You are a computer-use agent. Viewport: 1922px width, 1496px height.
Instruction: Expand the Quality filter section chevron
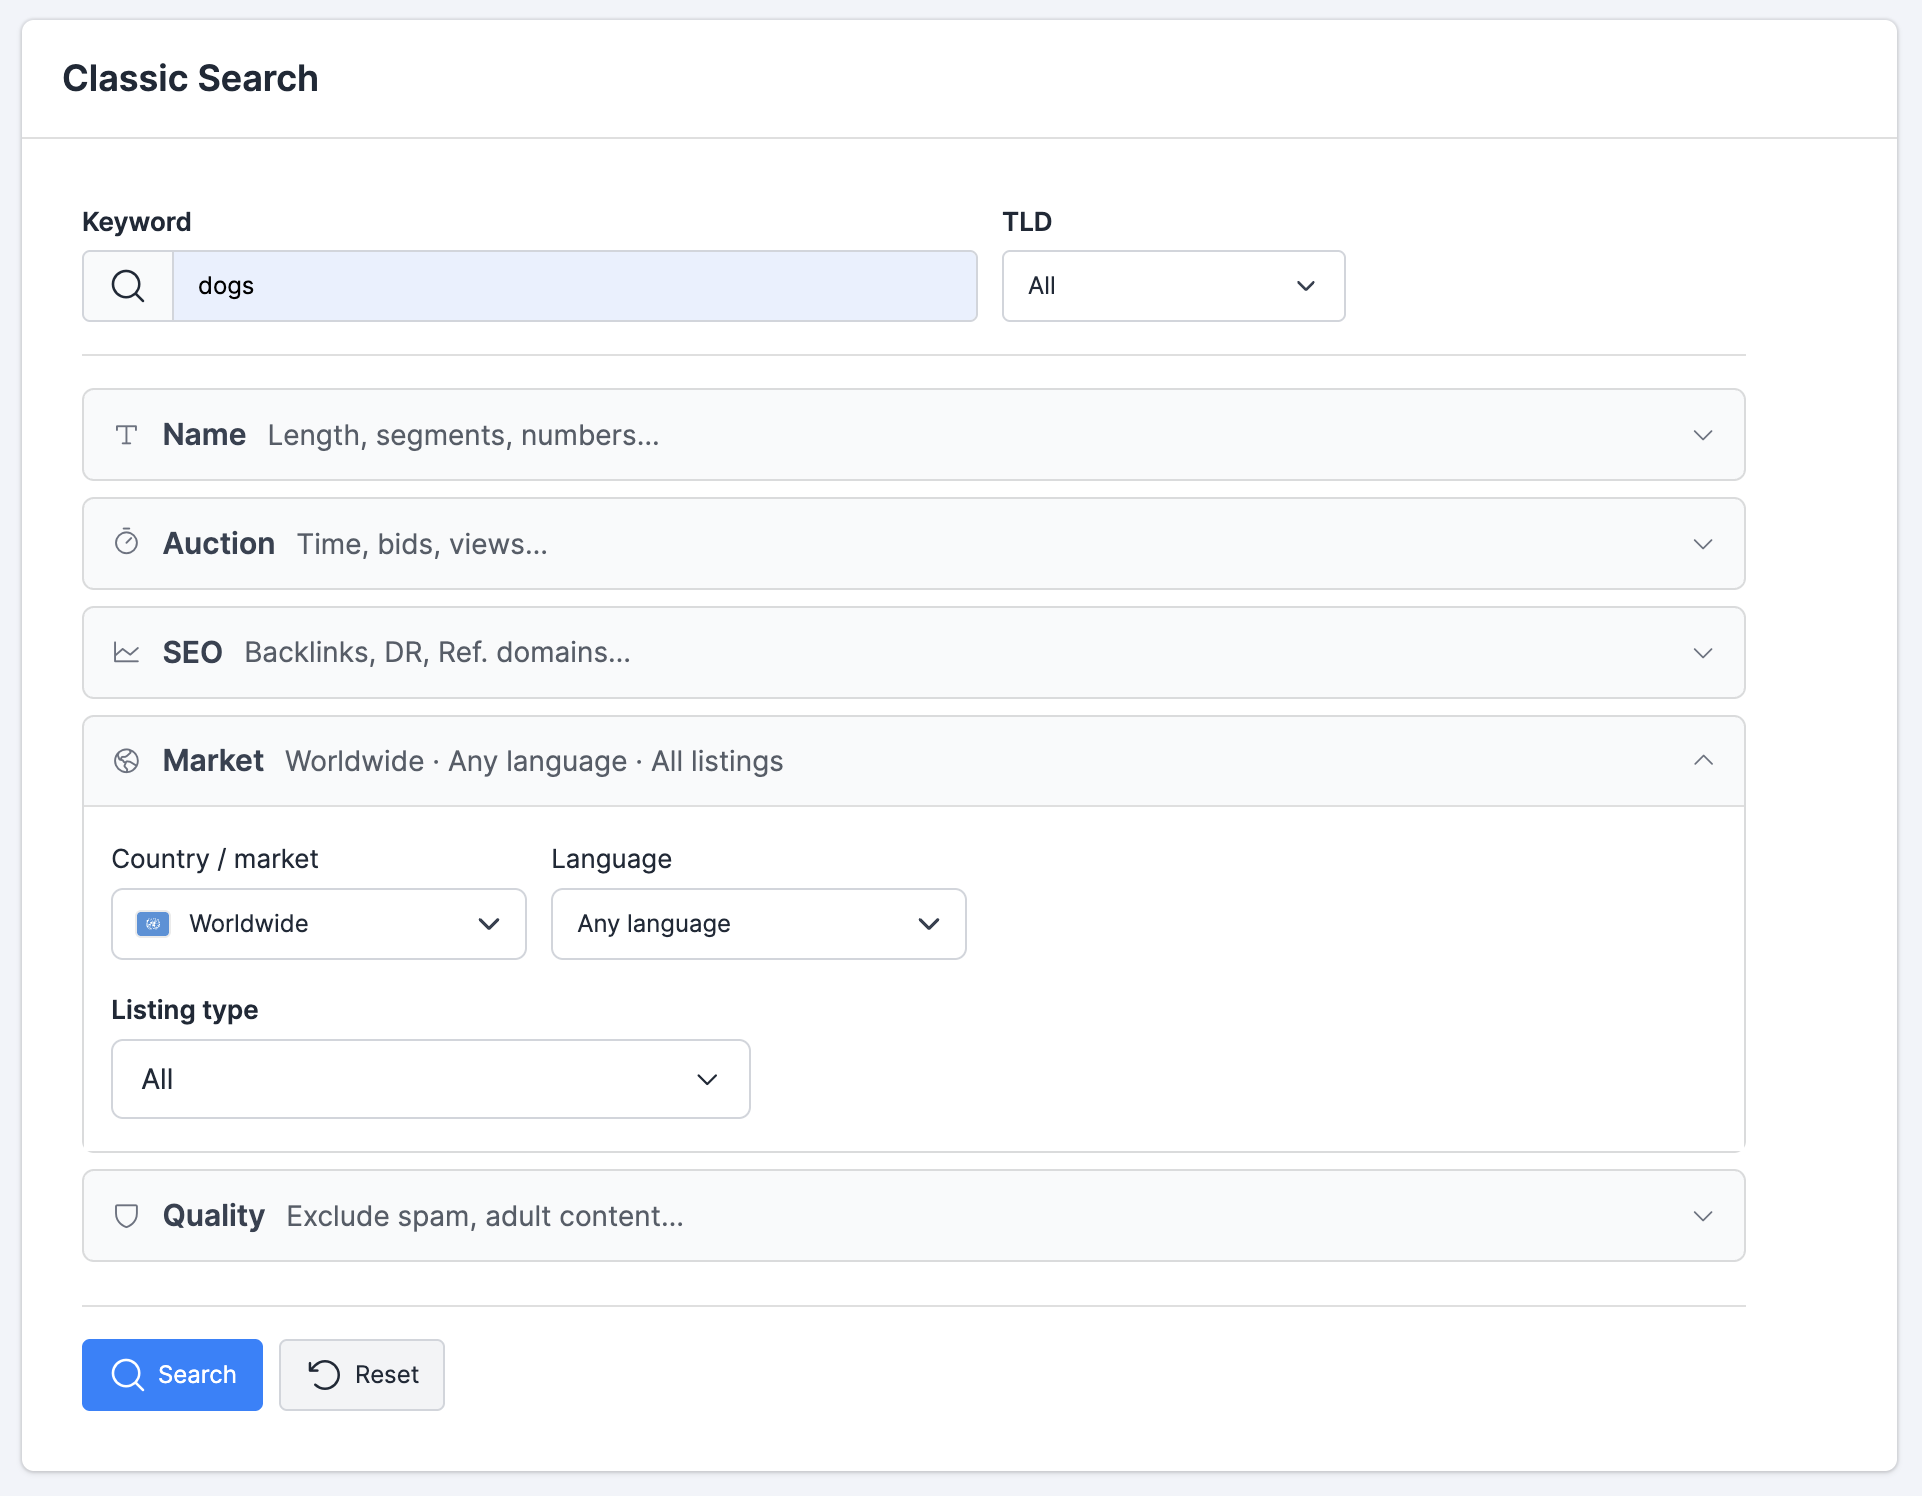pos(1703,1216)
